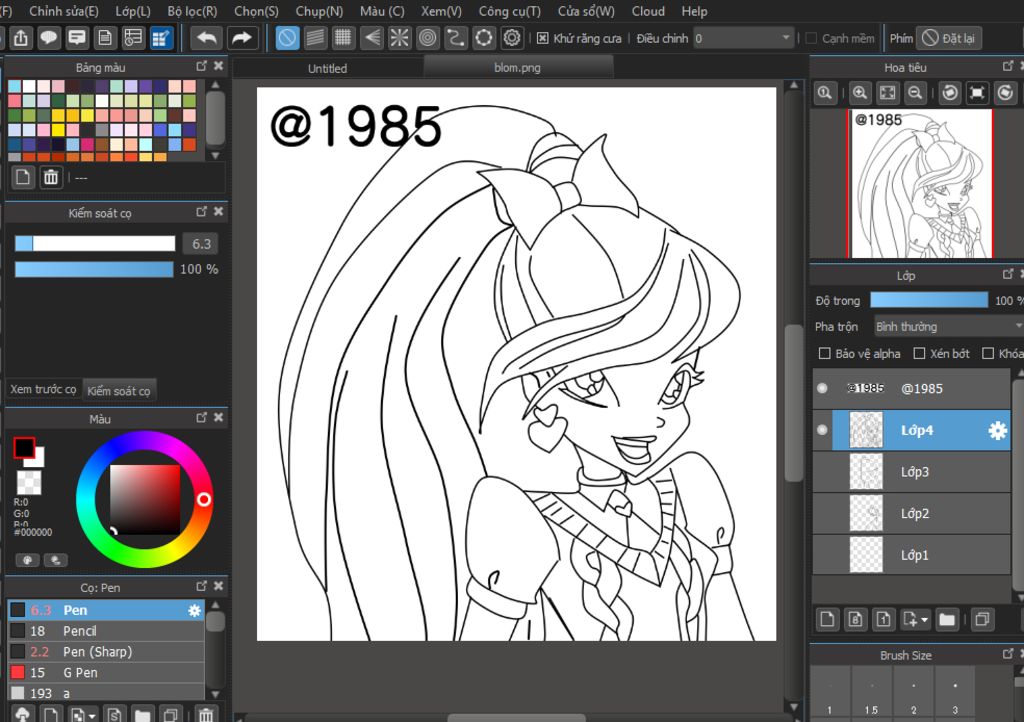Delete palette color with trash icon
Viewport: 1024px width, 722px height.
click(51, 177)
